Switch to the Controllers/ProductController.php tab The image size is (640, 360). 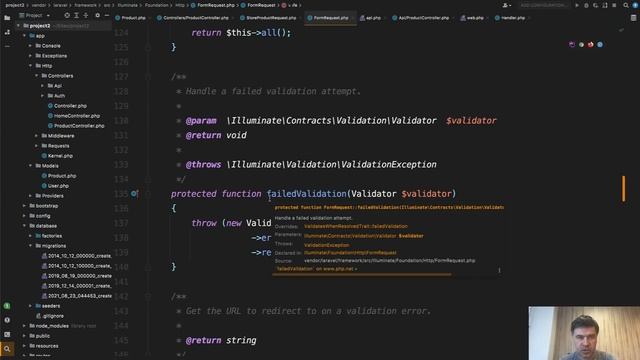[193, 18]
